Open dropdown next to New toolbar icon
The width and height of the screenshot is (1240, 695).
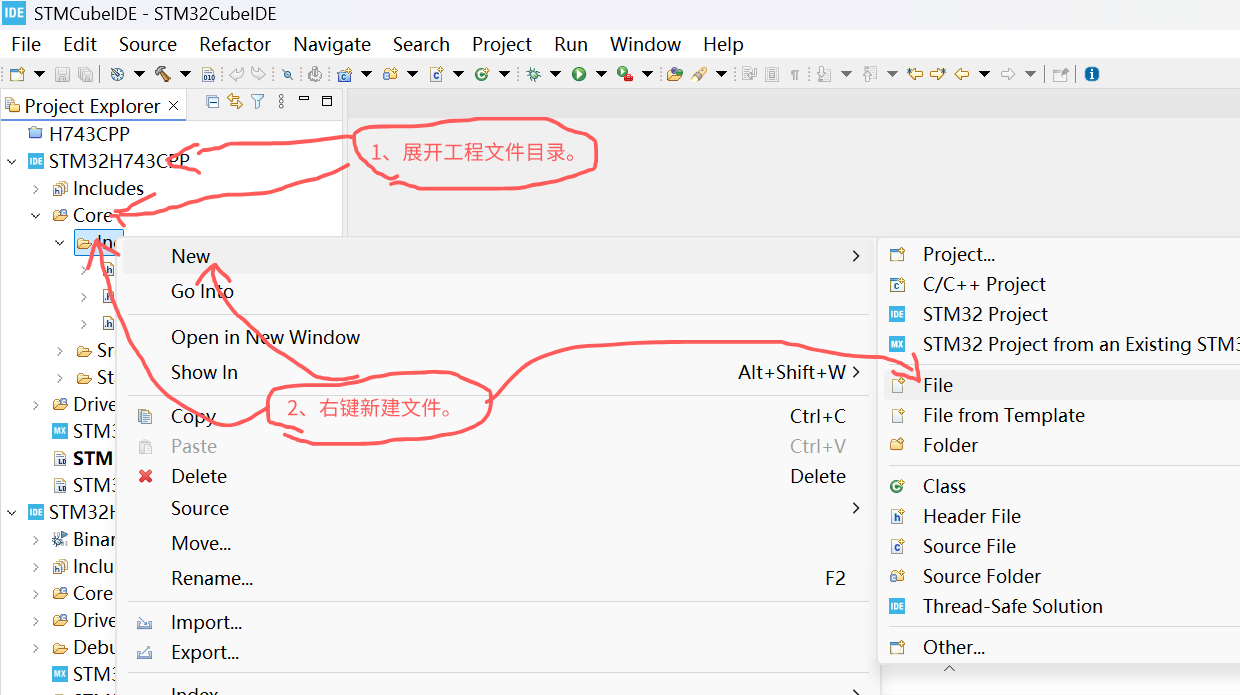(x=39, y=74)
